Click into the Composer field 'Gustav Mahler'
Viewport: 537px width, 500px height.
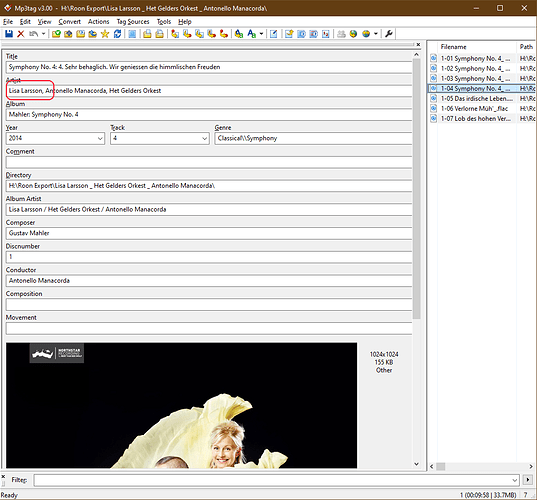209,233
